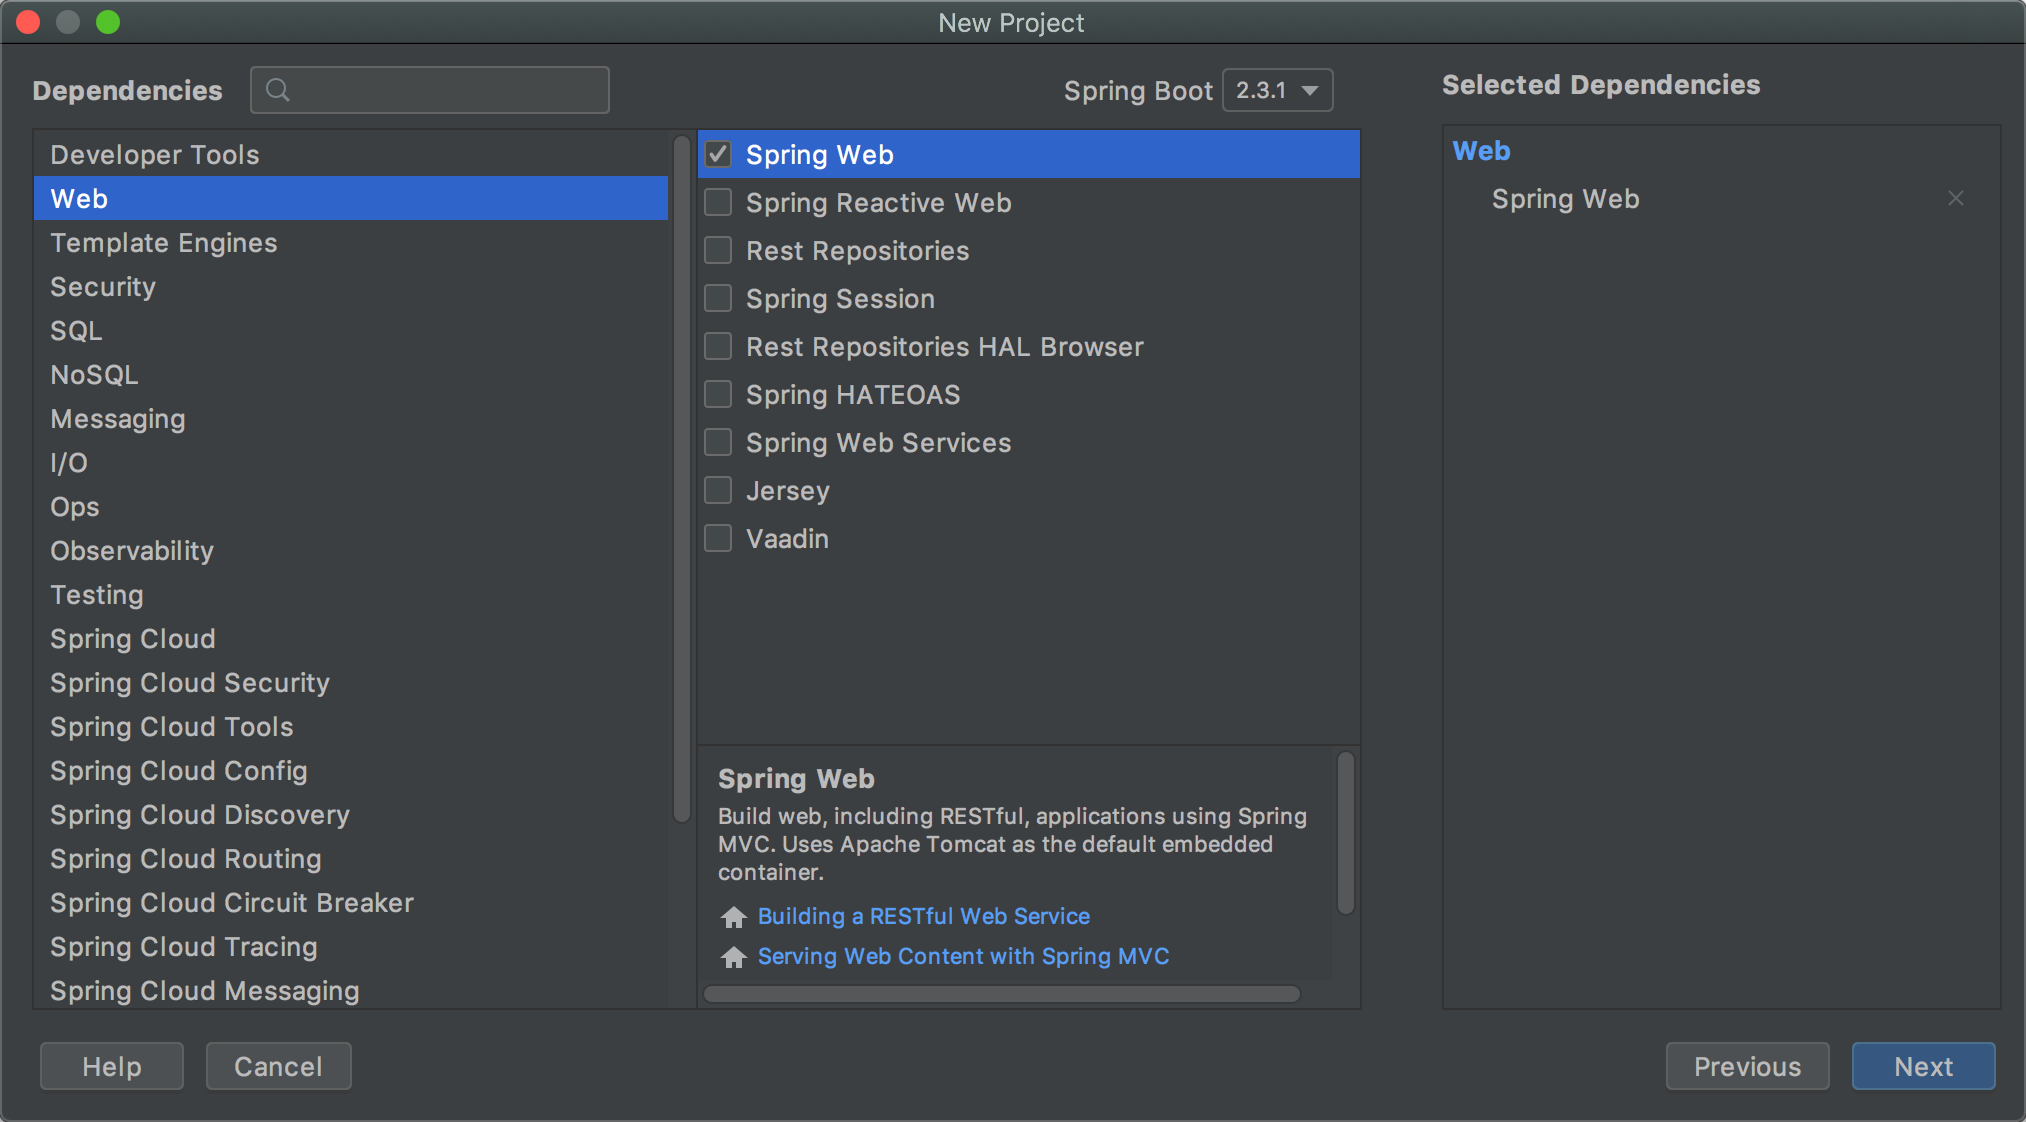2026x1122 pixels.
Task: Select the Security category
Action: (103, 287)
